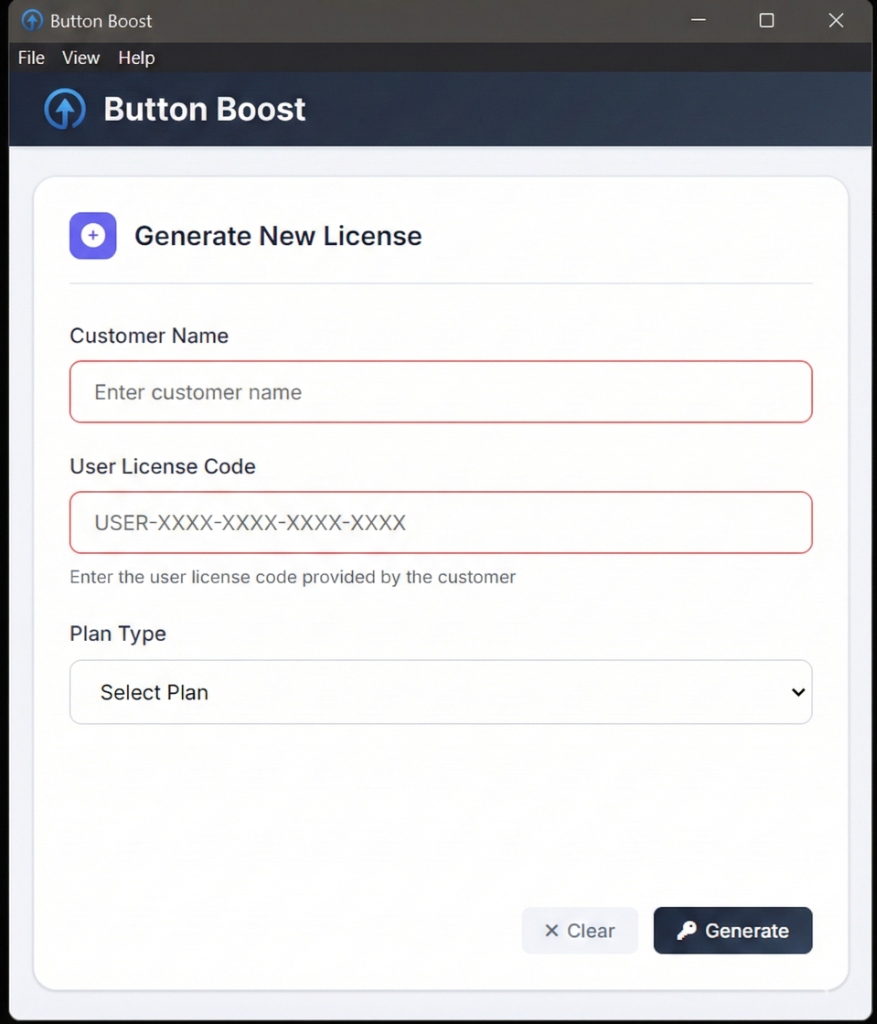Viewport: 877px width, 1024px height.
Task: Click the Generate button
Action: 732,930
